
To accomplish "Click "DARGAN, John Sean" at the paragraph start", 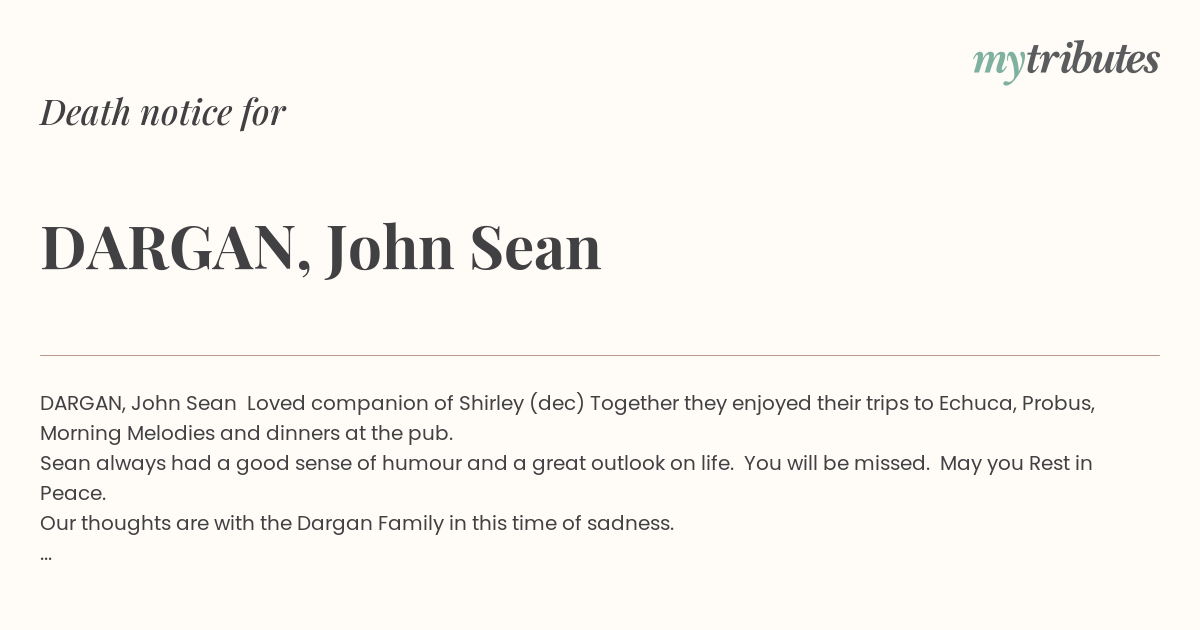I will (x=138, y=403).
